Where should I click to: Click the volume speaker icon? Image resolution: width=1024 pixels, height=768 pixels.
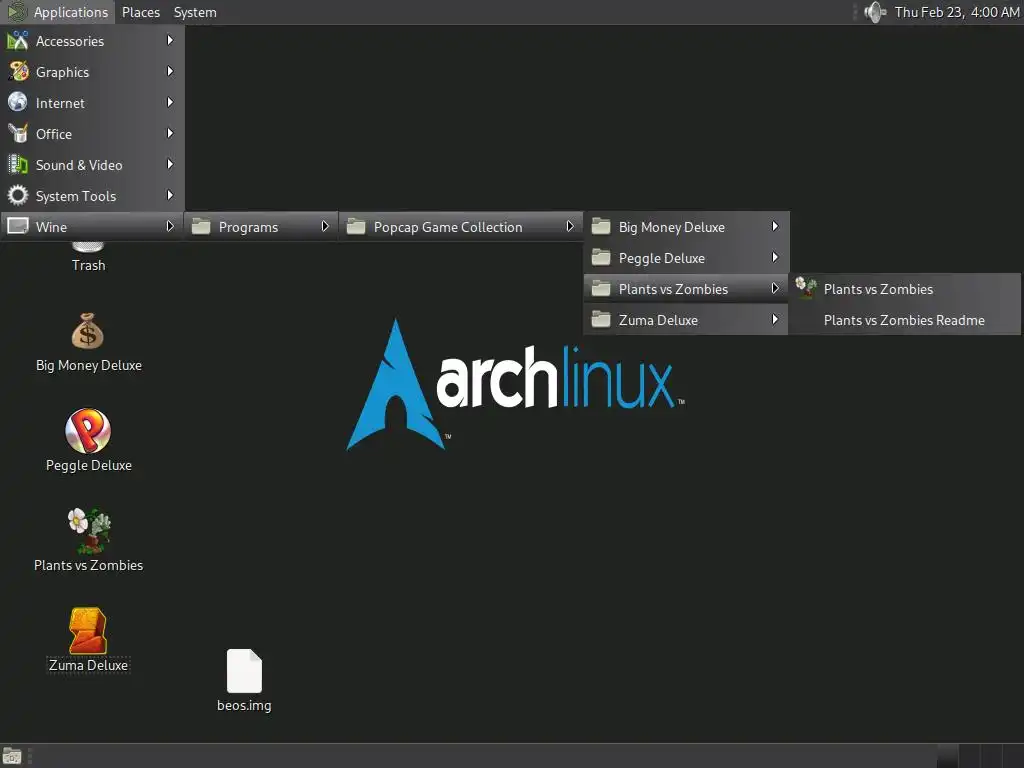[x=874, y=12]
